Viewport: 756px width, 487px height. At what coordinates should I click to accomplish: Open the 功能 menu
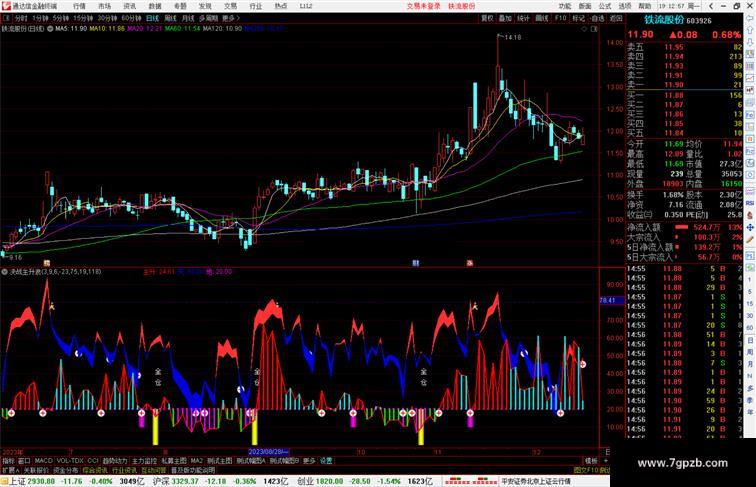point(565,6)
